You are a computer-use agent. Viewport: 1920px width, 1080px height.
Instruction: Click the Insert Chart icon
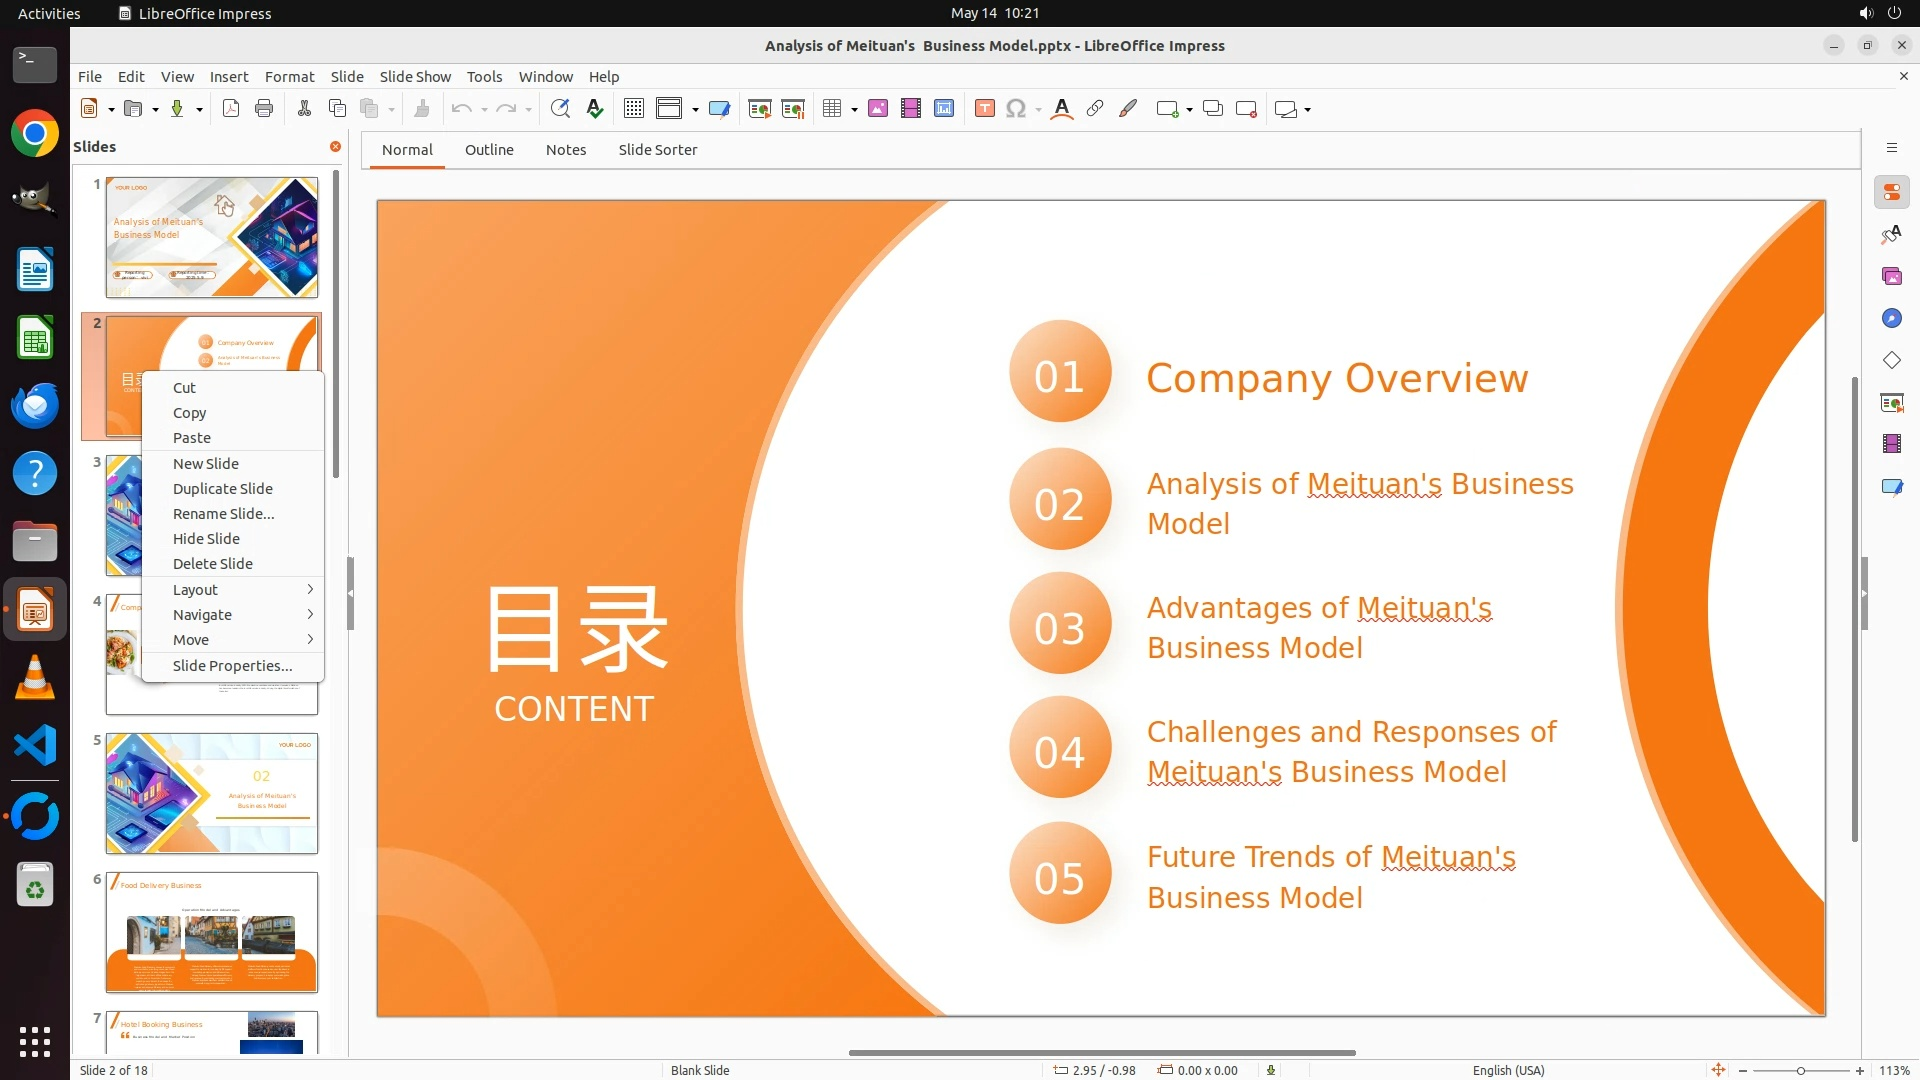point(944,109)
